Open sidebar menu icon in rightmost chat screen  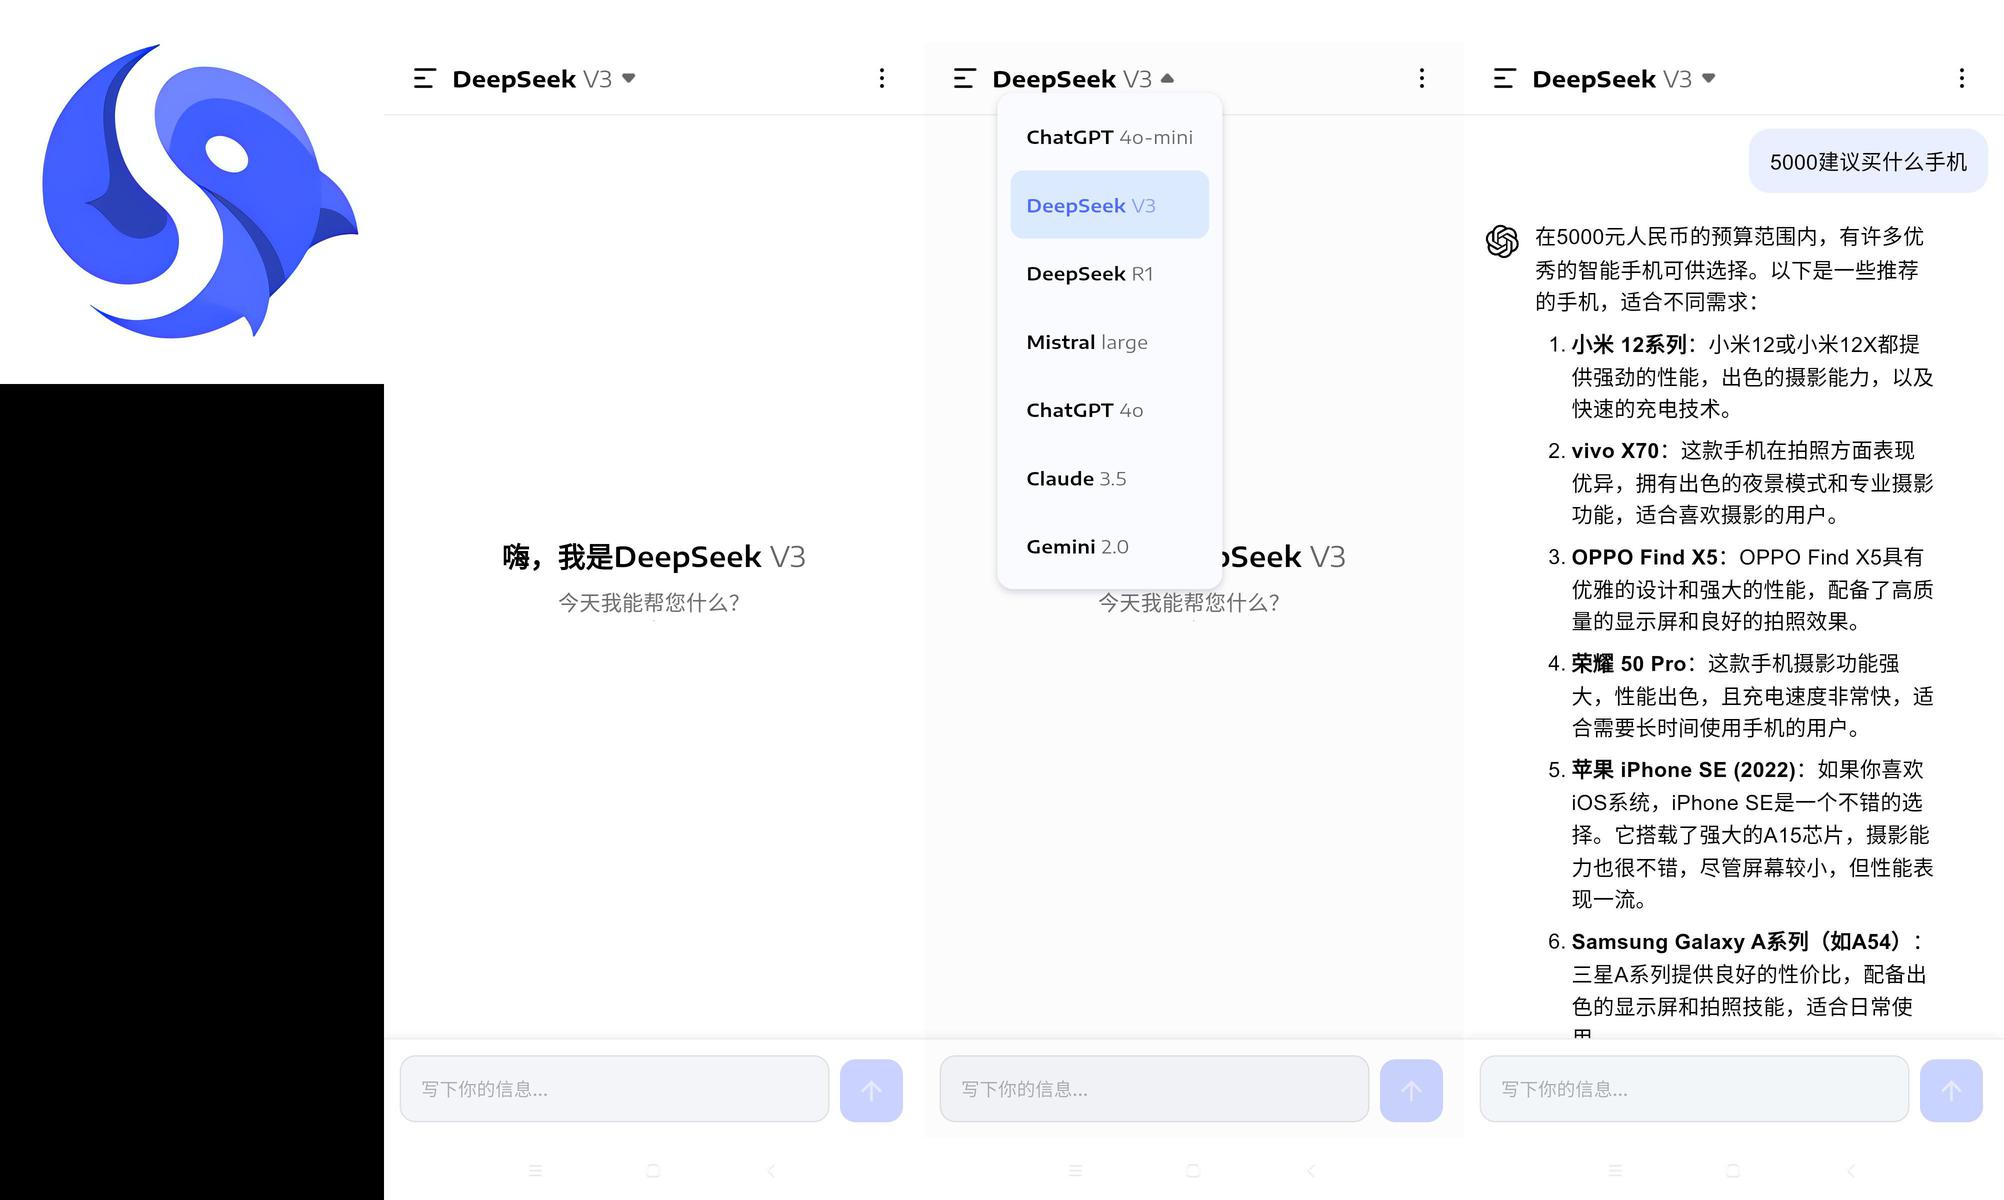[1504, 79]
